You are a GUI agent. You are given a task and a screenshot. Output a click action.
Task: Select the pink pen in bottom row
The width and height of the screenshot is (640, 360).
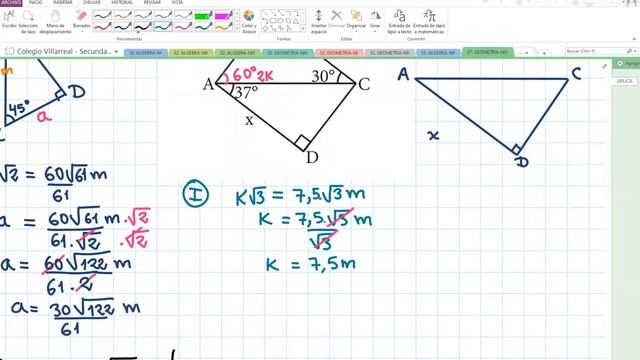(x=183, y=27)
